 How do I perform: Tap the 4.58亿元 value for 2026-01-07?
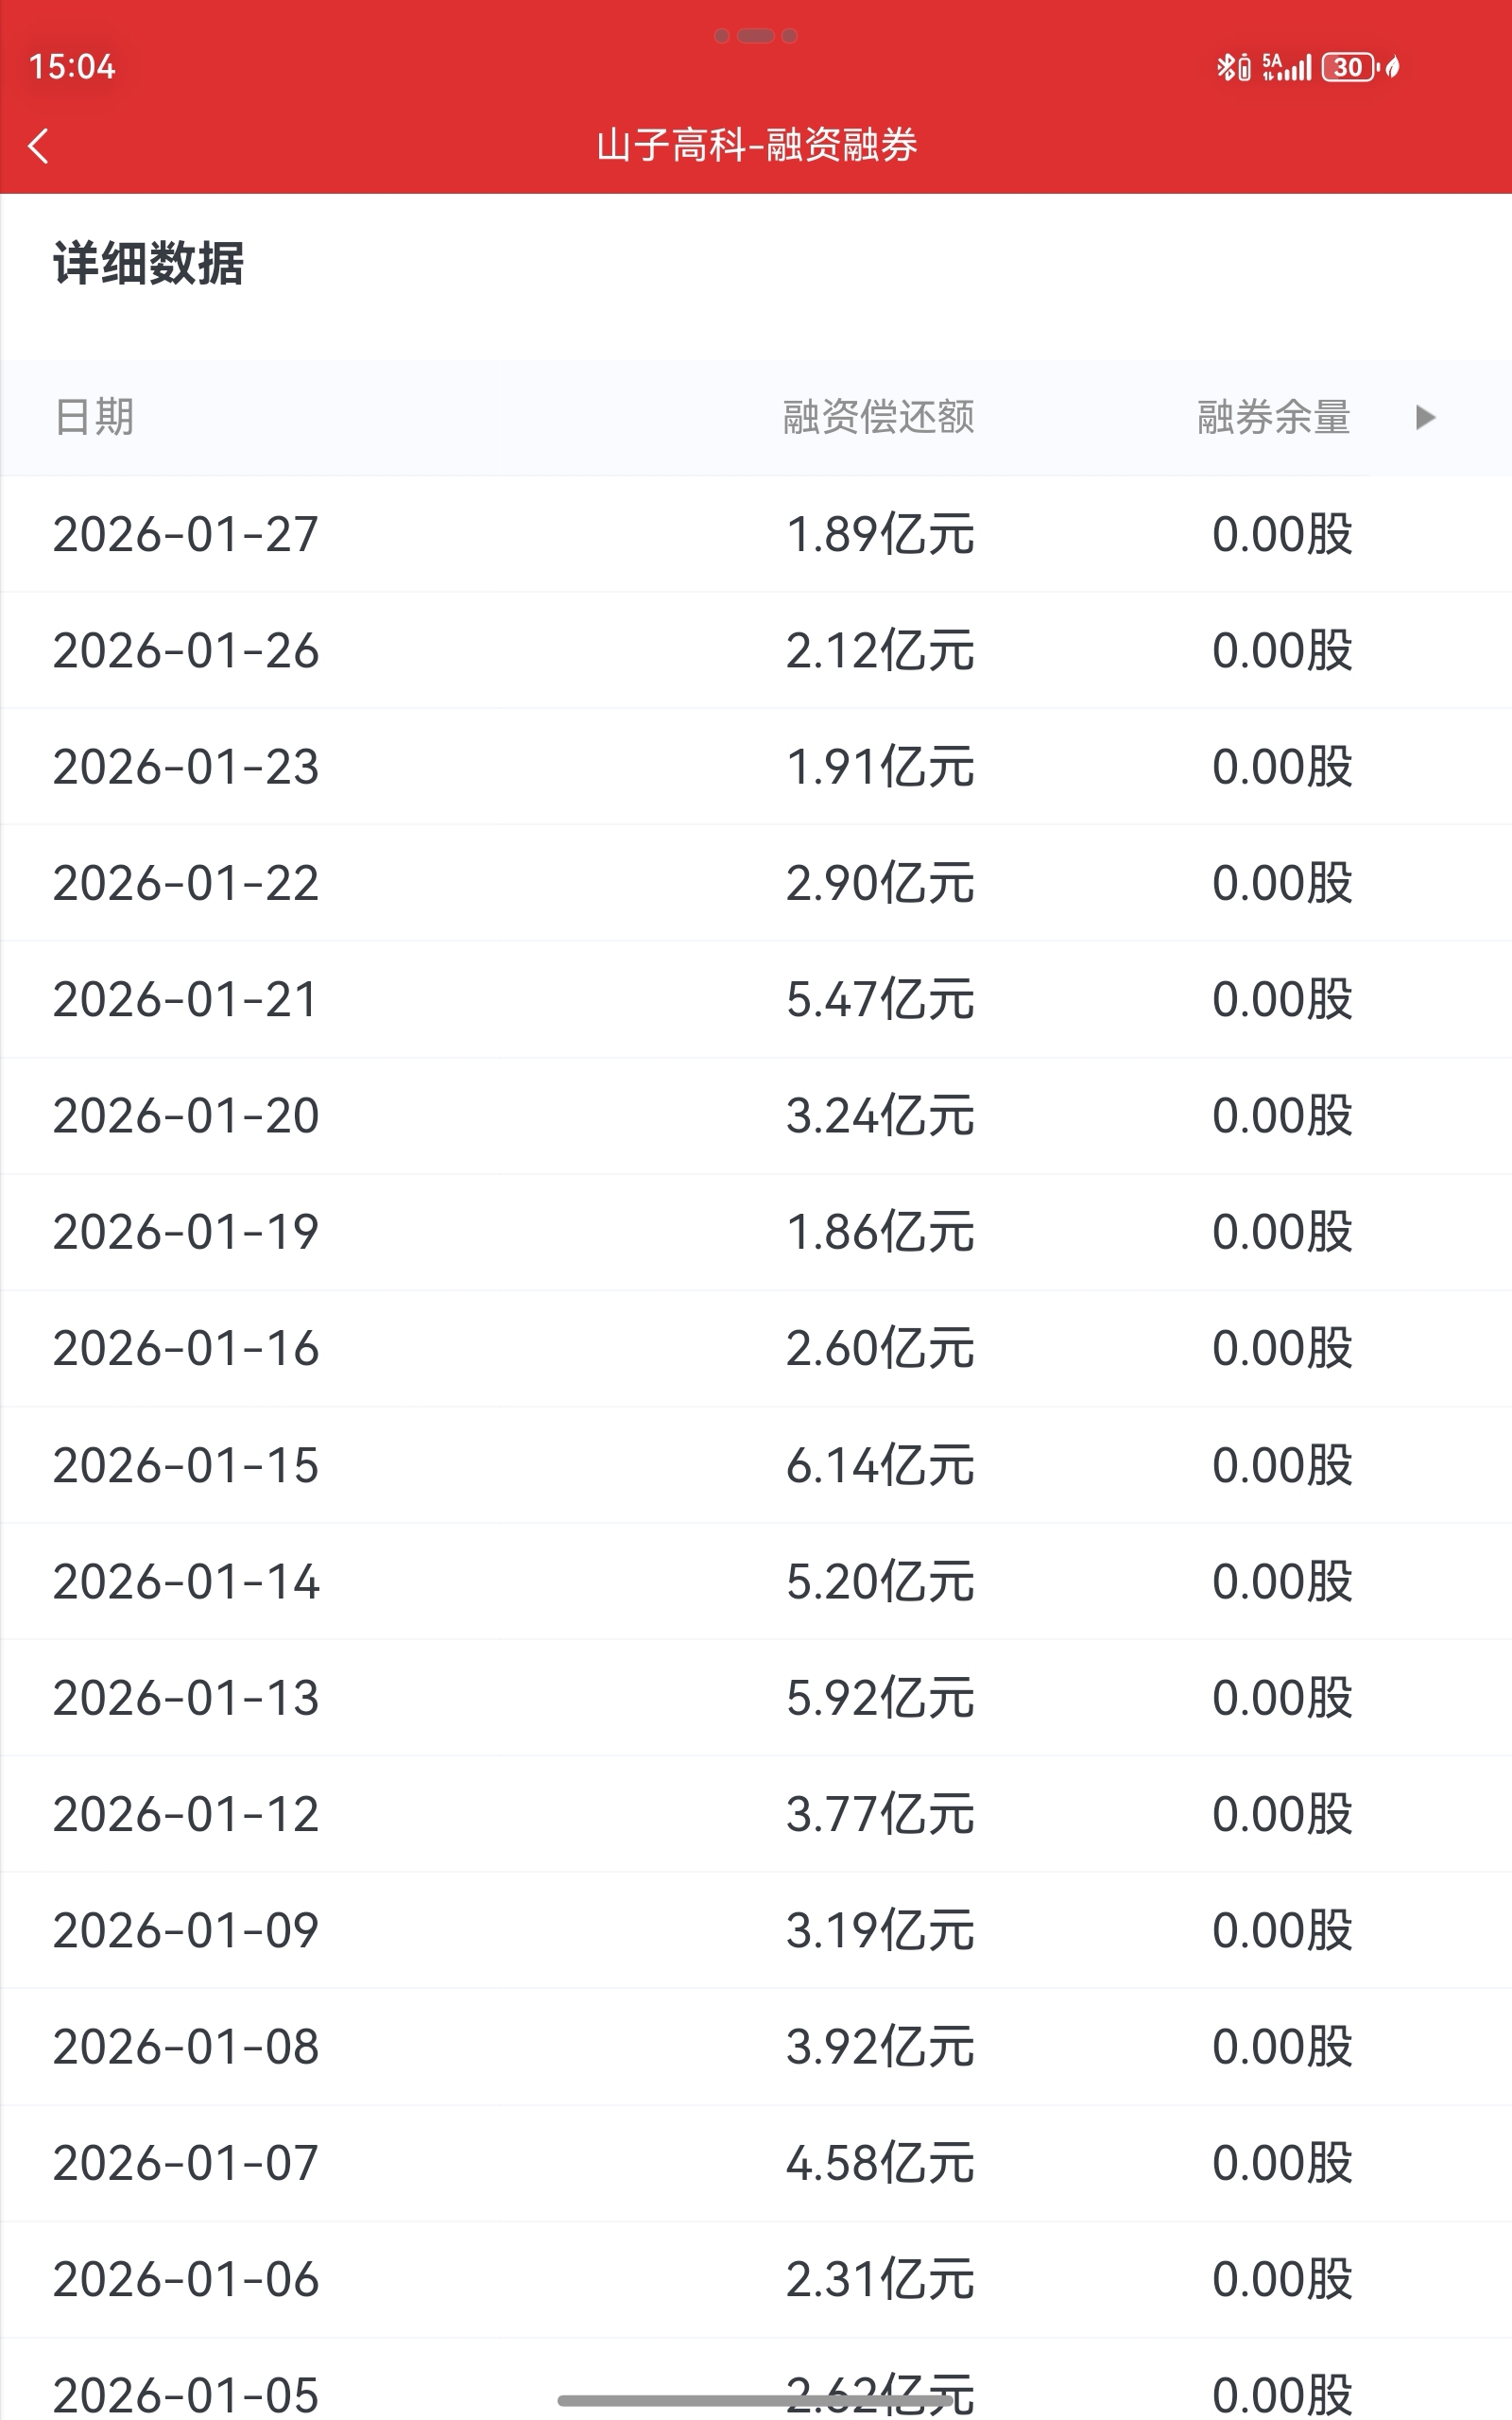879,2164
